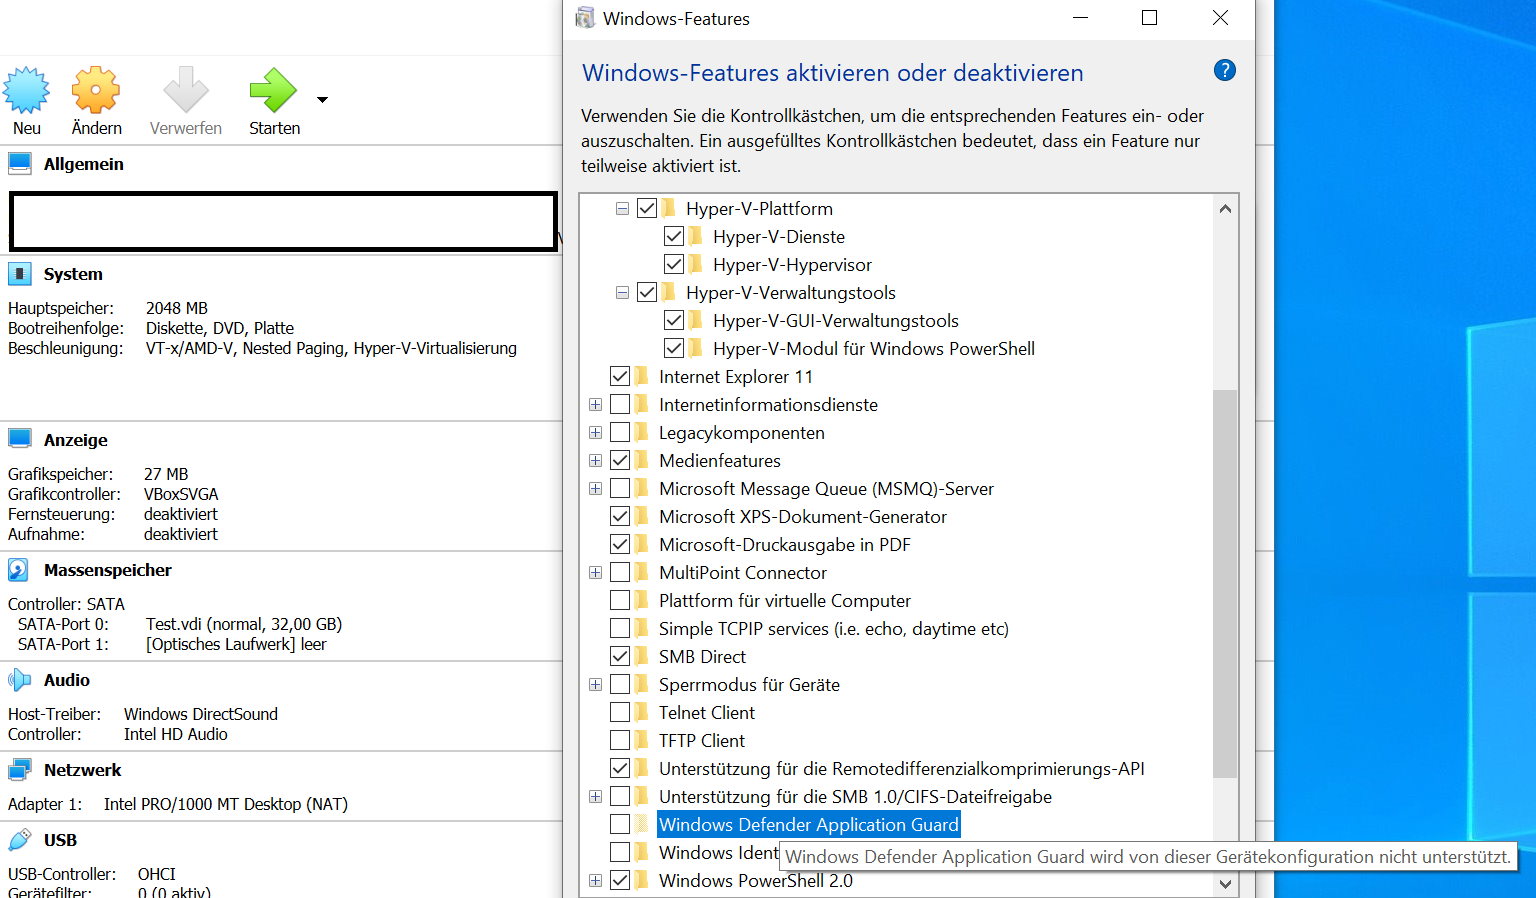Expand the Medienfeatures node
The height and width of the screenshot is (898, 1536).
[595, 461]
